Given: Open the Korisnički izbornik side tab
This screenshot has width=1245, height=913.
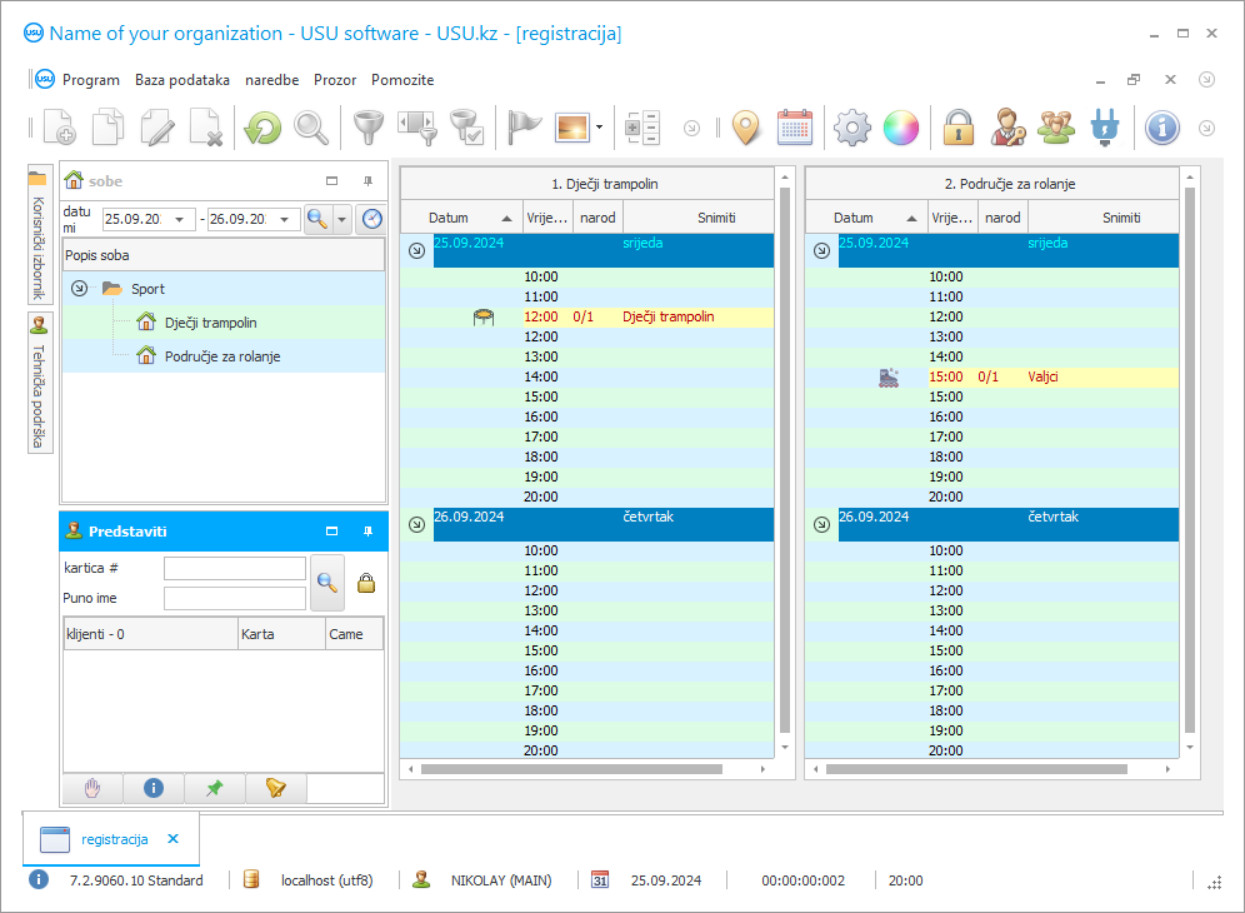Looking at the screenshot, I should click(x=39, y=235).
